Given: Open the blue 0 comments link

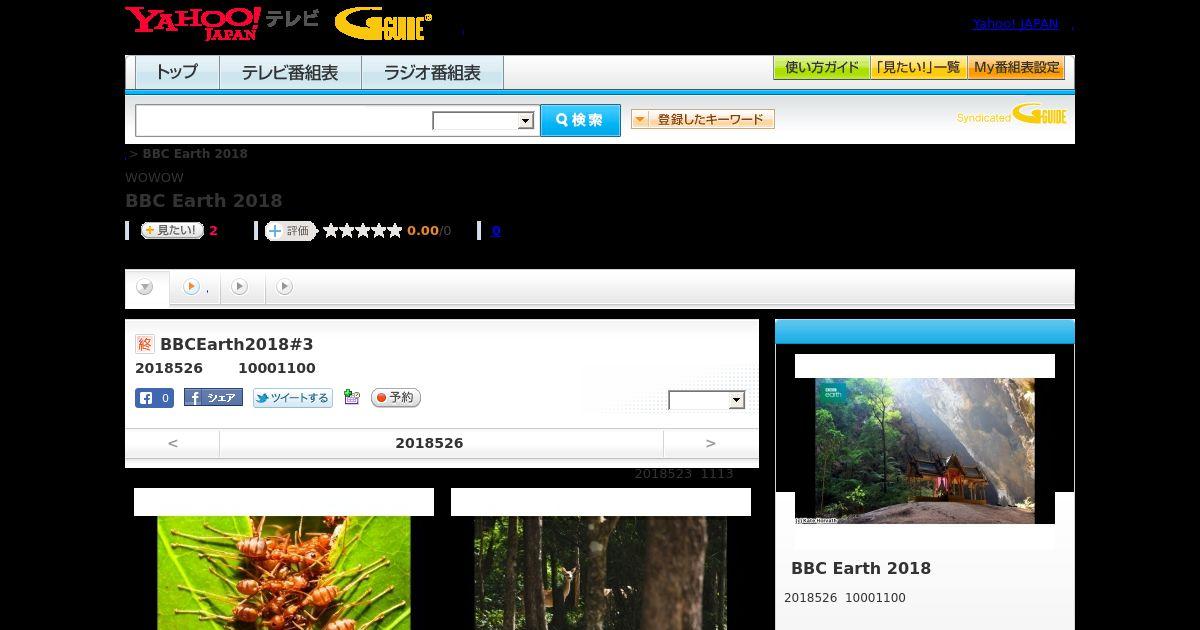Looking at the screenshot, I should pyautogui.click(x=496, y=231).
